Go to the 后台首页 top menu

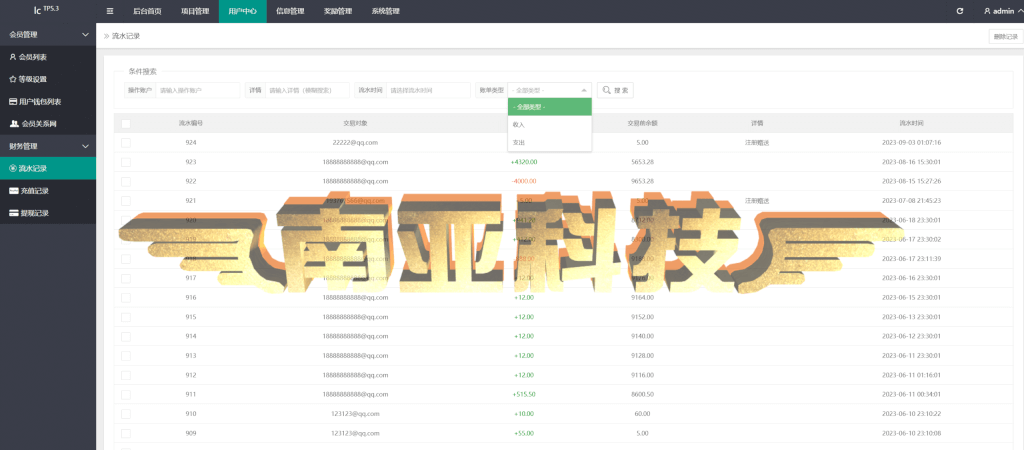point(147,11)
